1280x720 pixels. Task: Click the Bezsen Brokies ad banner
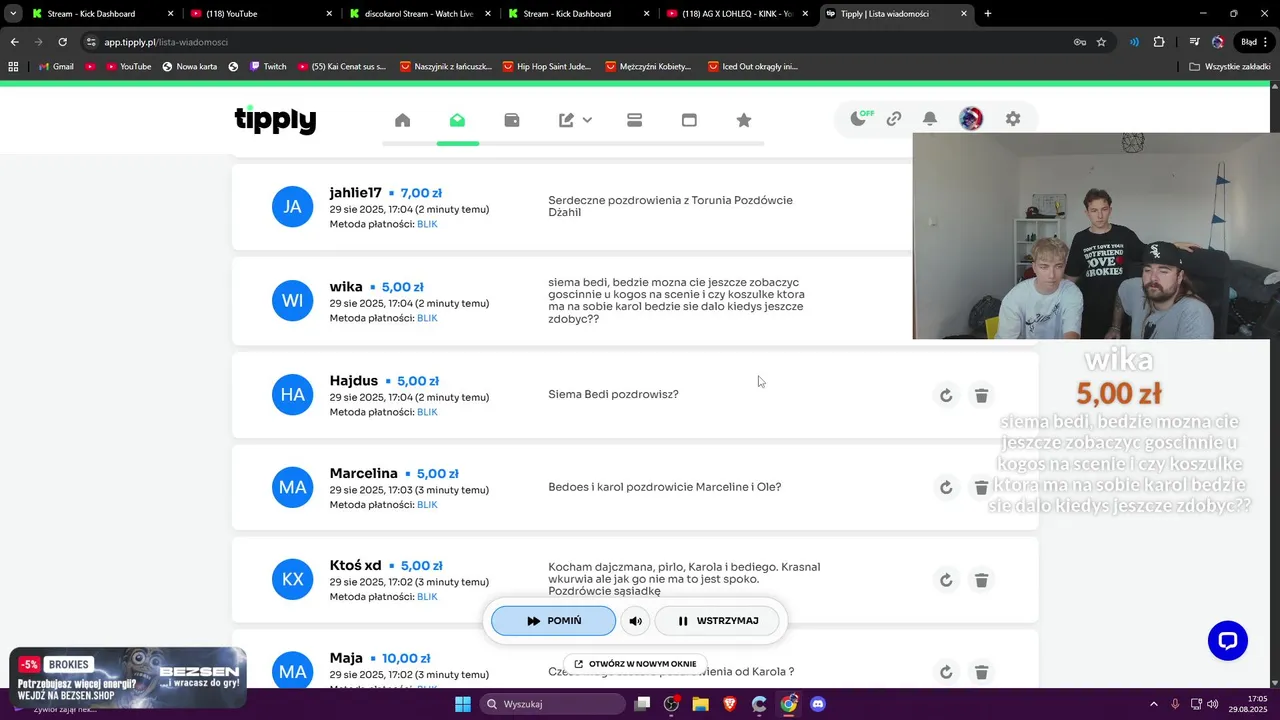(x=128, y=678)
